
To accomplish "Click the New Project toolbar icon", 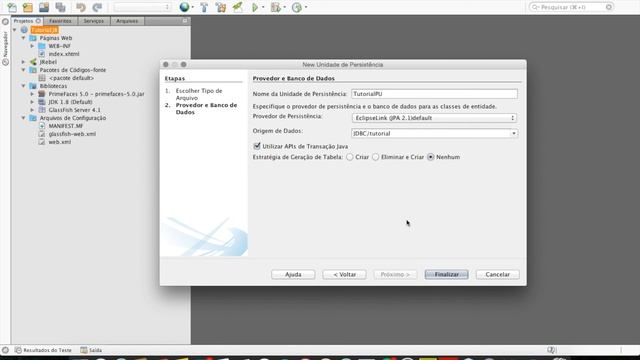I will 28,7.
